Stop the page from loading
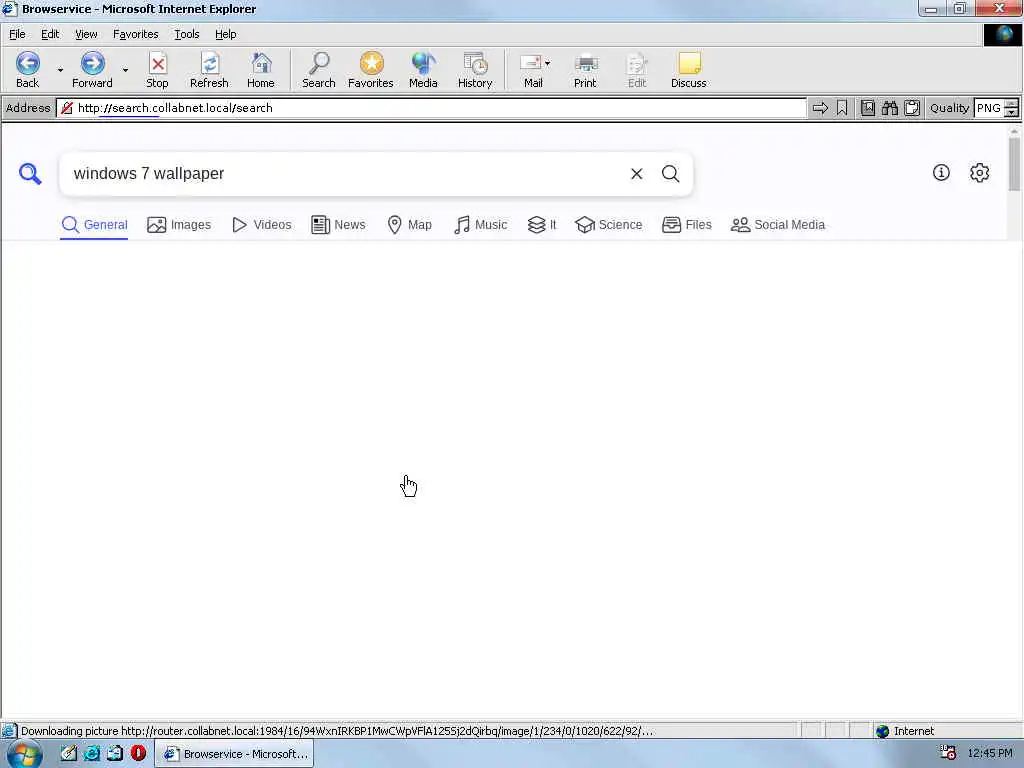Image resolution: width=1024 pixels, height=768 pixels. click(157, 70)
